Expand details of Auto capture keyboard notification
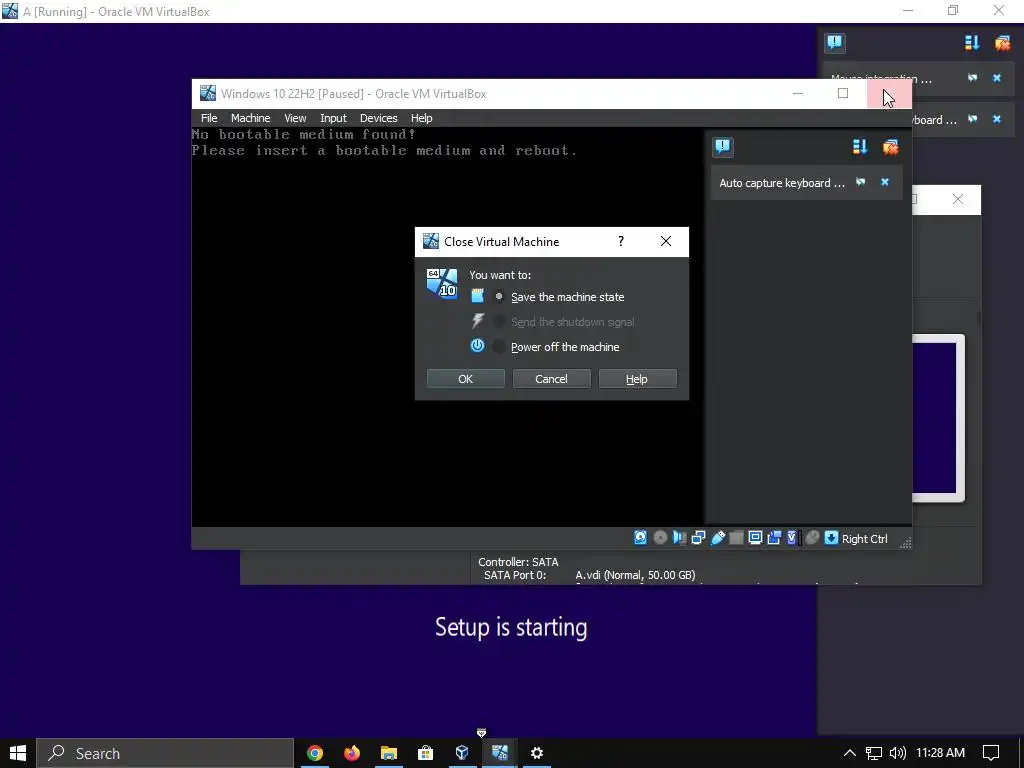The height and width of the screenshot is (768, 1024). tap(861, 182)
